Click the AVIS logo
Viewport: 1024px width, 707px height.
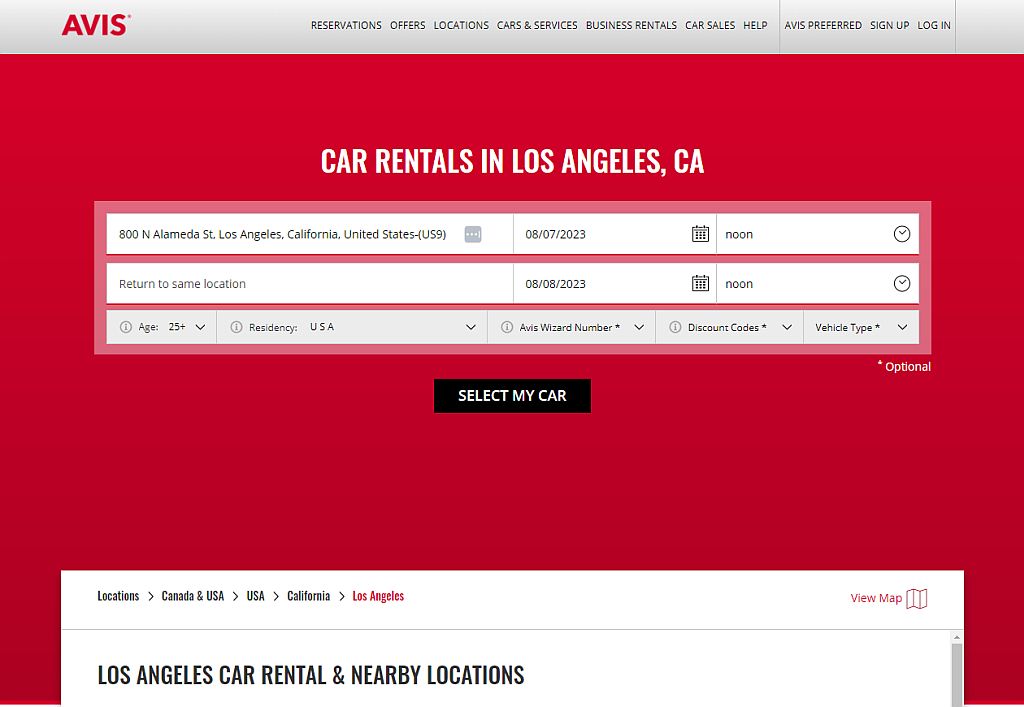tap(93, 25)
